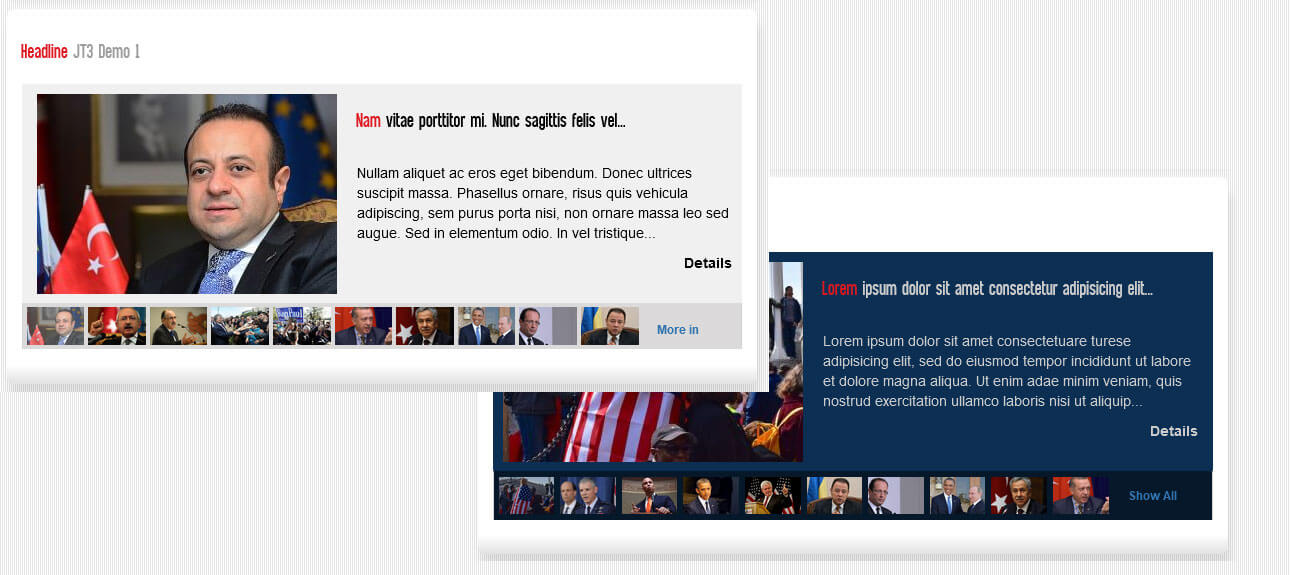Open the 'Nam vitae porttitor mi' headline
Screen dimensions: 1290x575
click(x=490, y=121)
